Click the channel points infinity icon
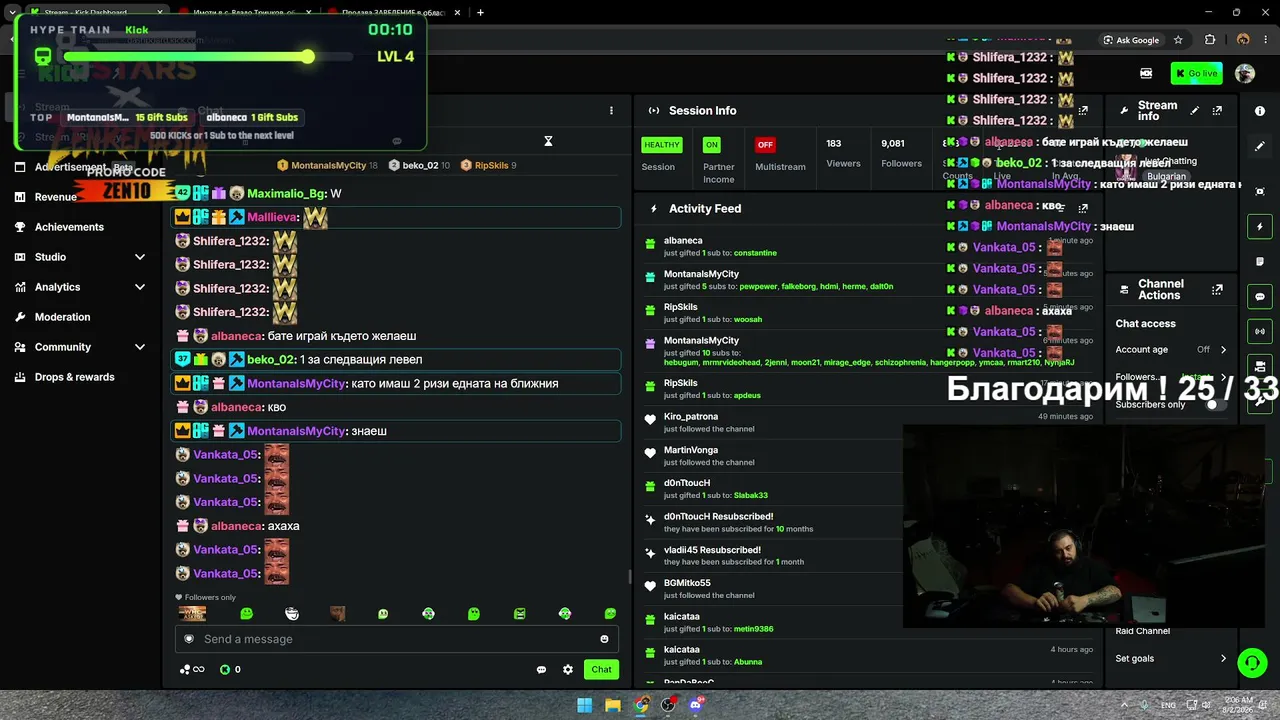 pyautogui.click(x=192, y=670)
